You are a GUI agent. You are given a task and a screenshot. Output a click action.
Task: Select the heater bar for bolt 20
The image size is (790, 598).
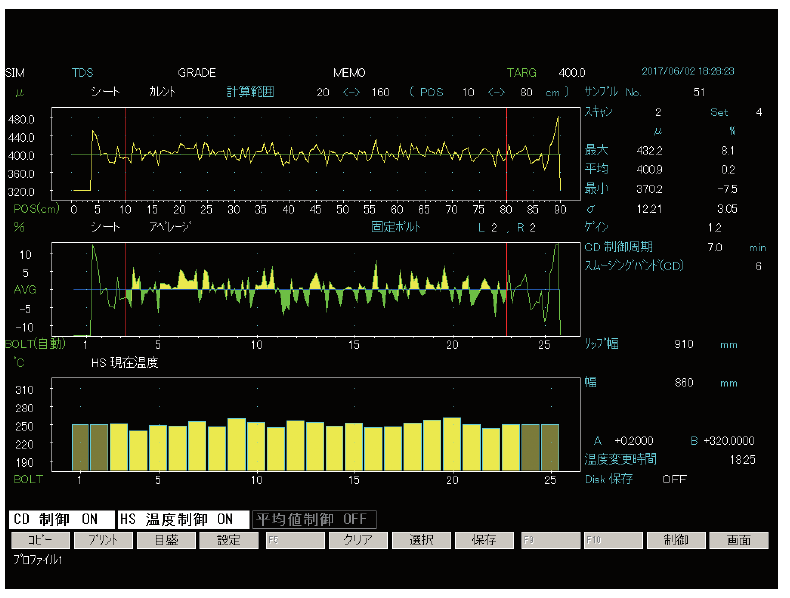[x=452, y=444]
